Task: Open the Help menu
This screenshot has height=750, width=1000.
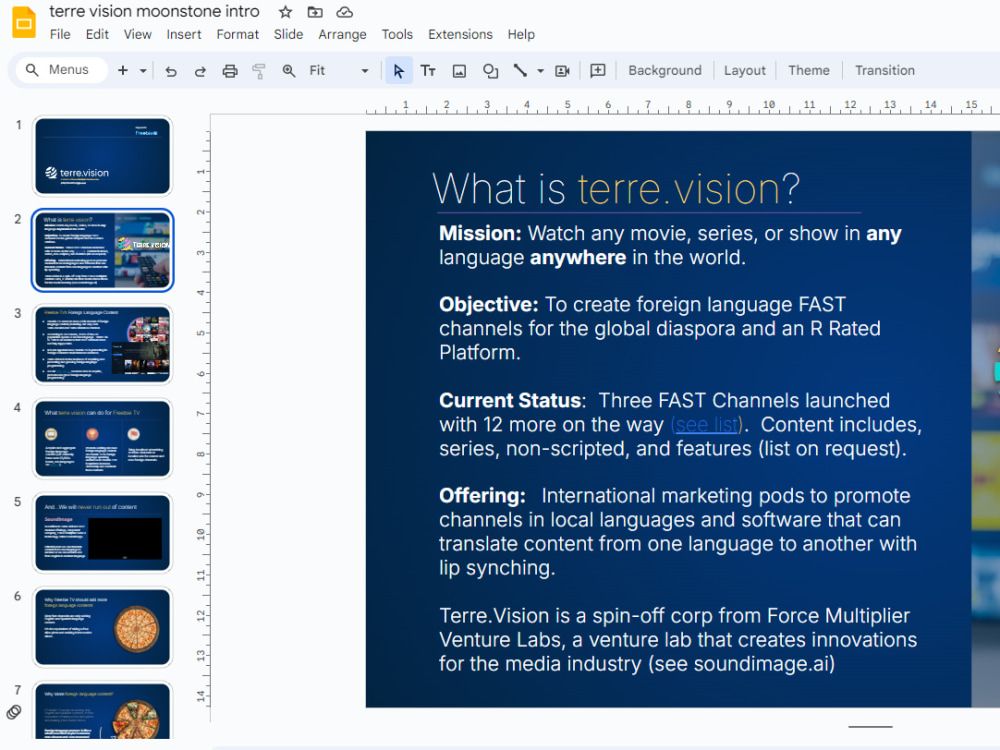Action: [x=521, y=34]
